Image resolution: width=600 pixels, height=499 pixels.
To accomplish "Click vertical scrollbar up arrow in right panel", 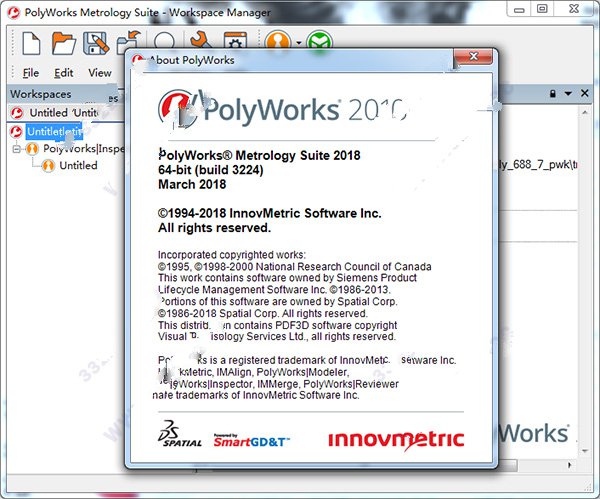I will (x=585, y=113).
